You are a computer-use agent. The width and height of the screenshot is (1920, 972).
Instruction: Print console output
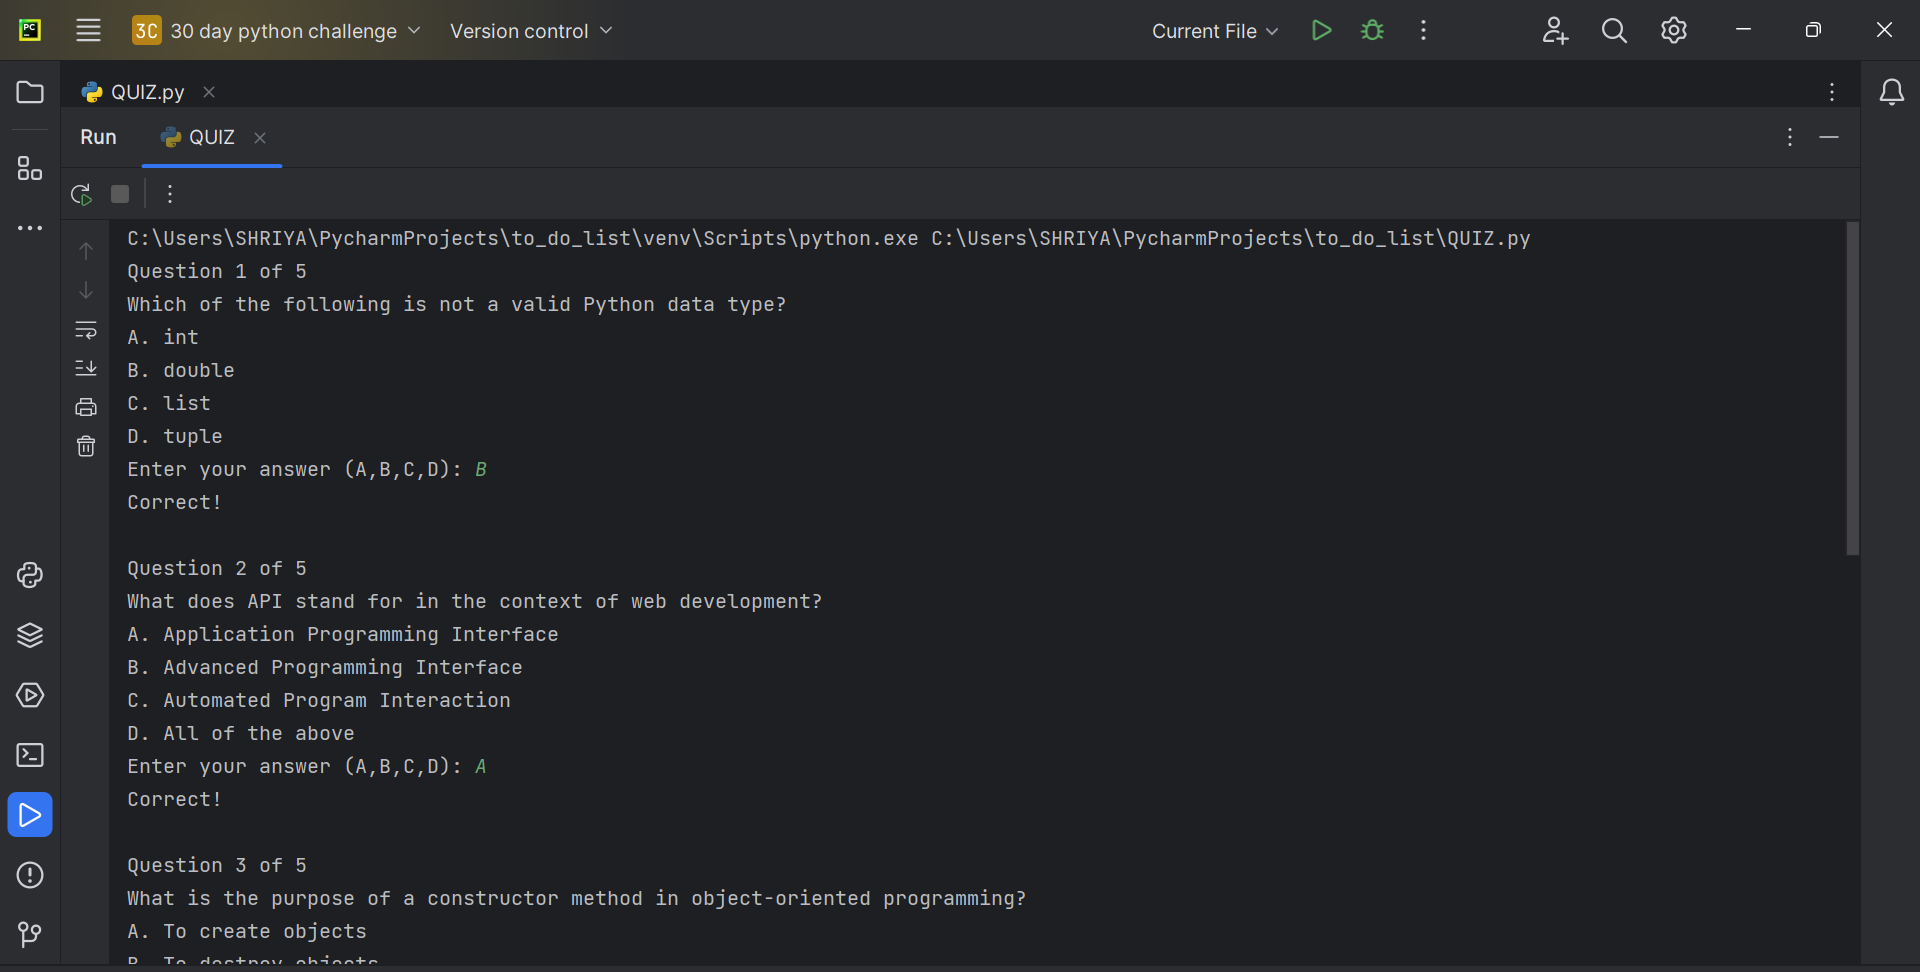tap(86, 407)
